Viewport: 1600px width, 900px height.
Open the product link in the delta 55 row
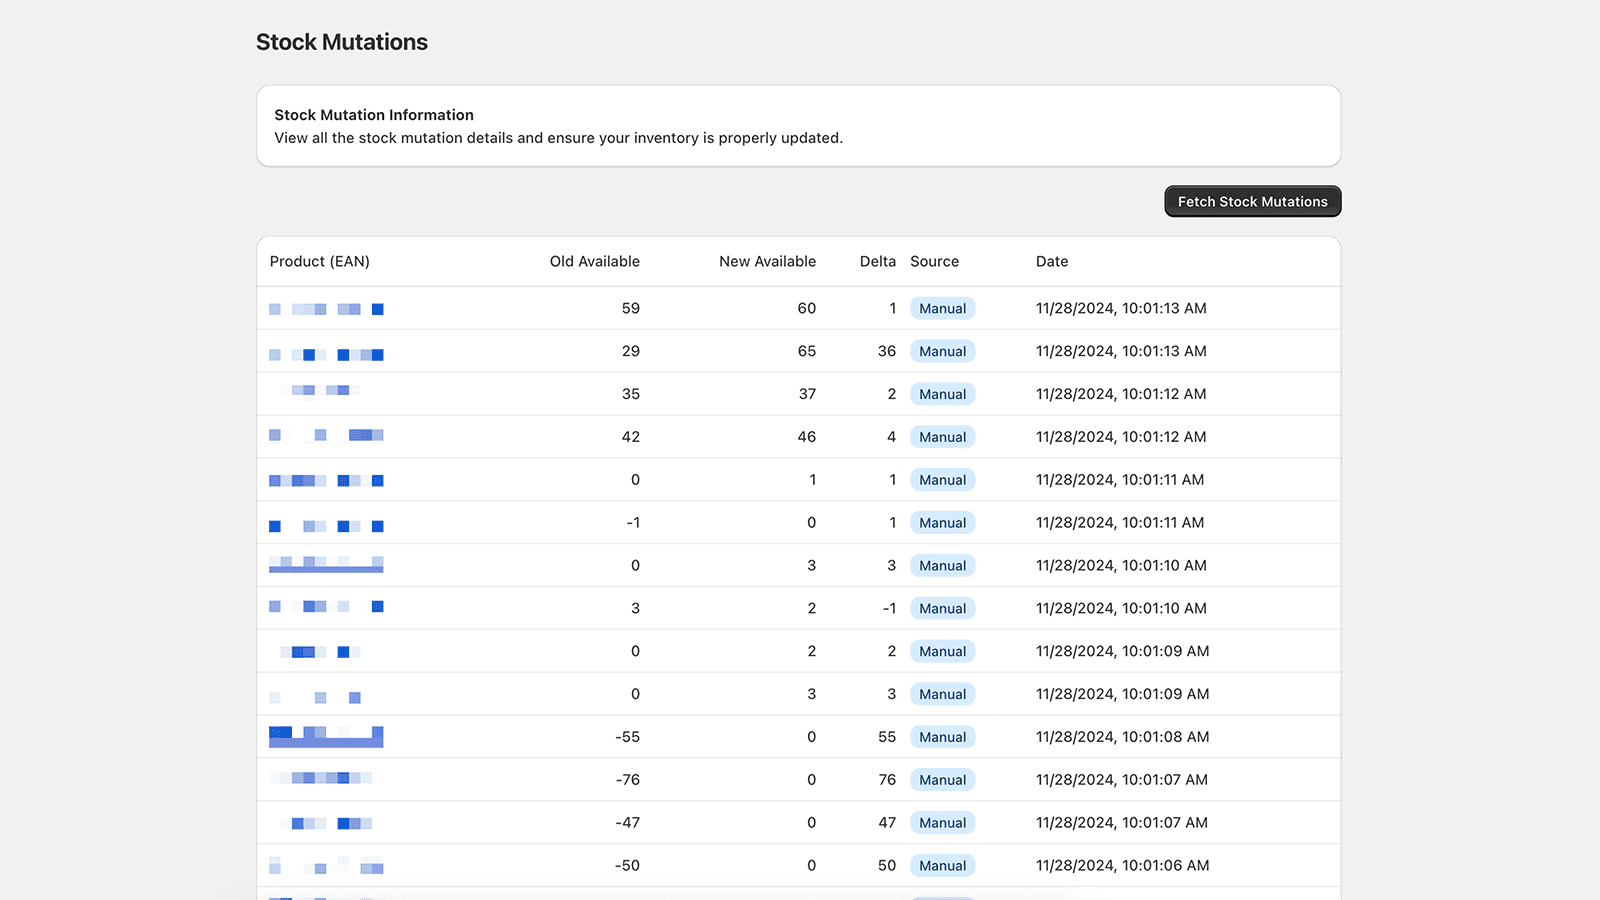coord(326,737)
